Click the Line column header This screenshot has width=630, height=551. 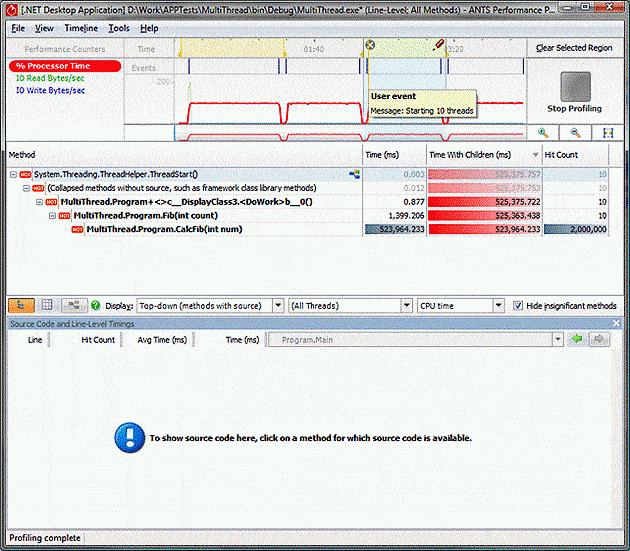[x=35, y=340]
